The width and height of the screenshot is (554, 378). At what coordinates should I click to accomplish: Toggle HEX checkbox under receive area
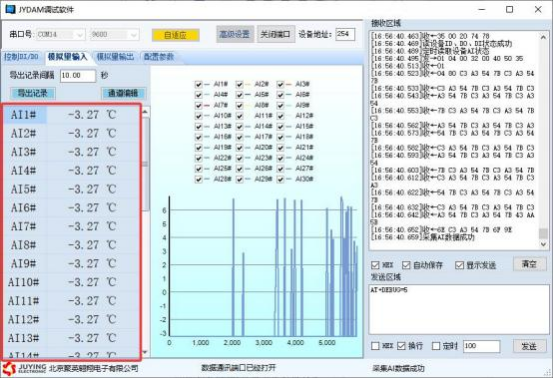(x=375, y=265)
